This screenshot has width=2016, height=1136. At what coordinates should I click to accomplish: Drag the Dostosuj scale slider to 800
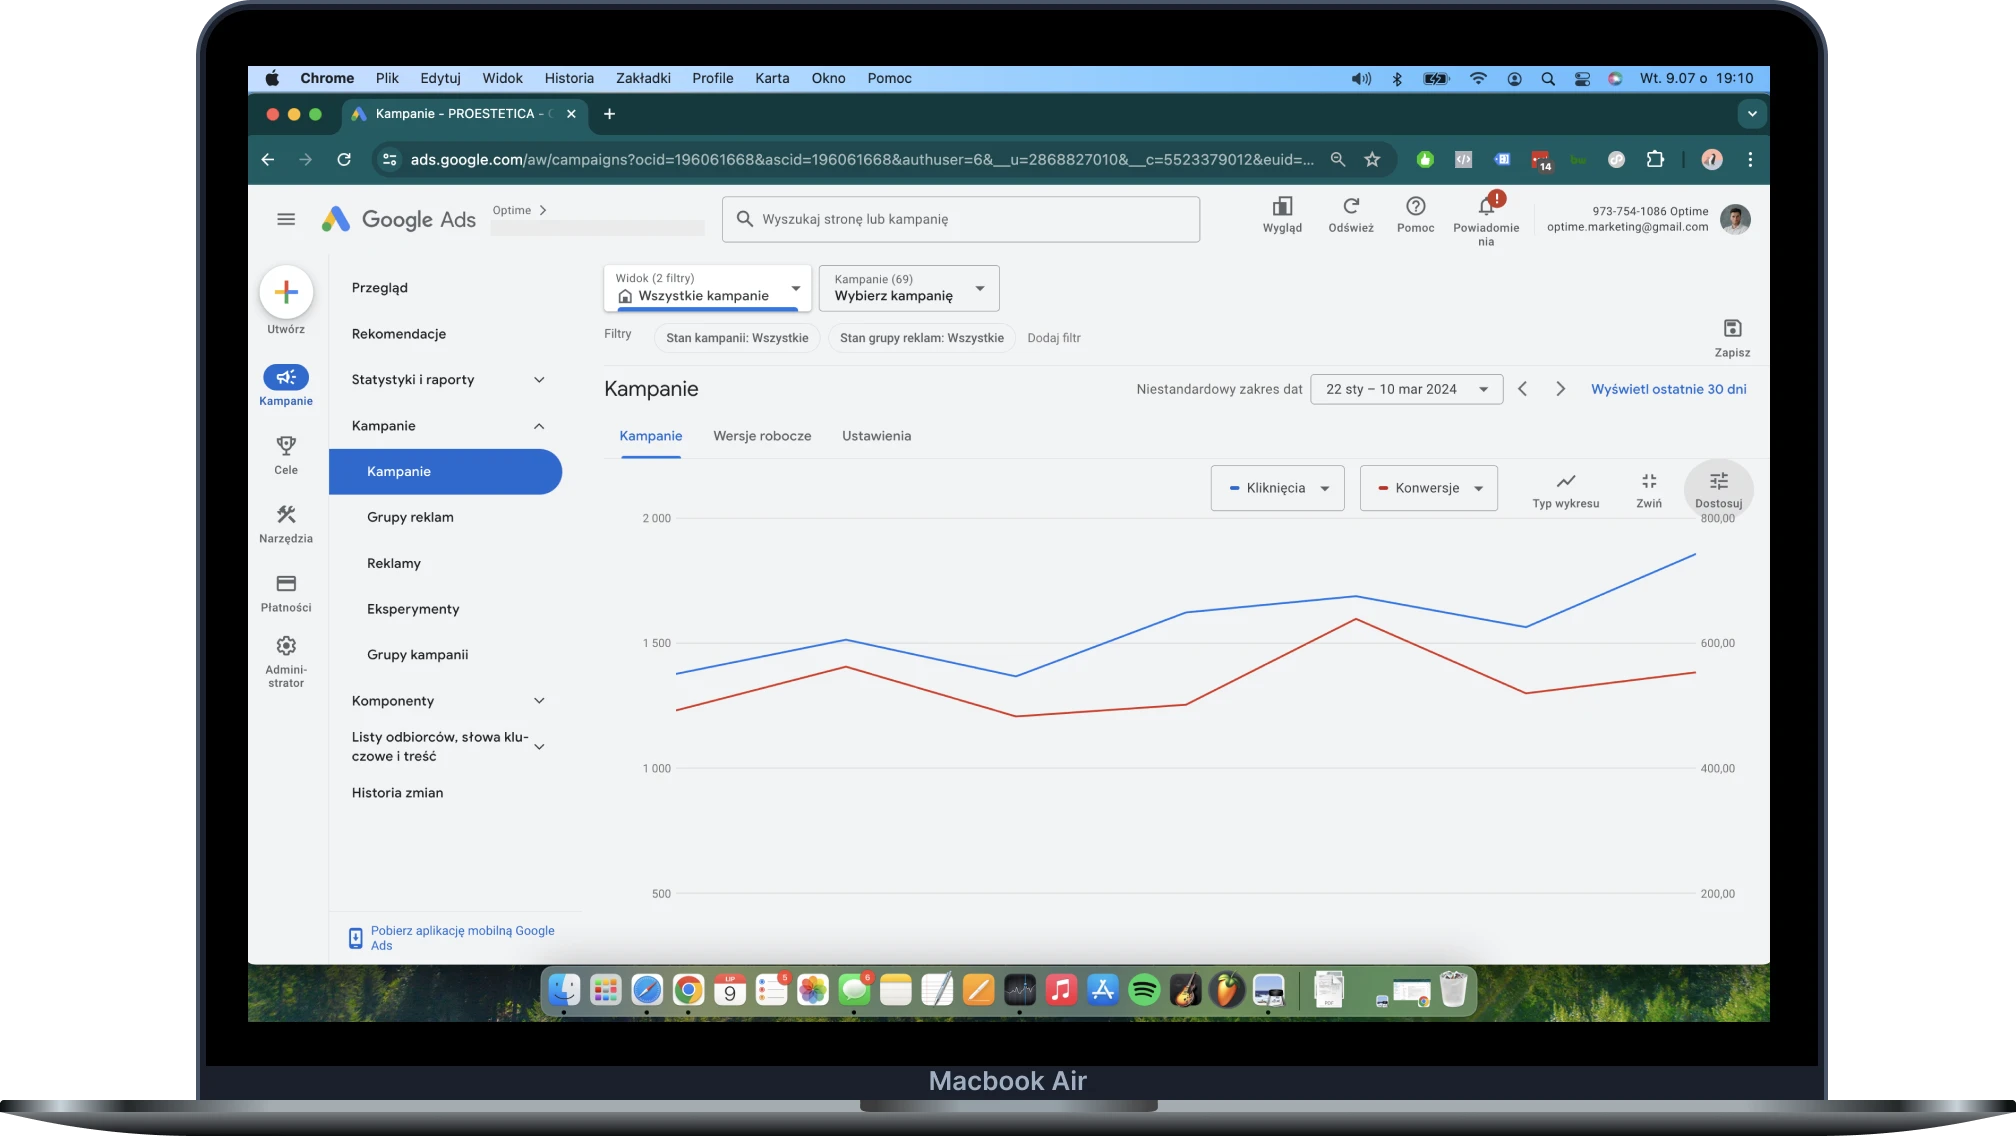1718,488
